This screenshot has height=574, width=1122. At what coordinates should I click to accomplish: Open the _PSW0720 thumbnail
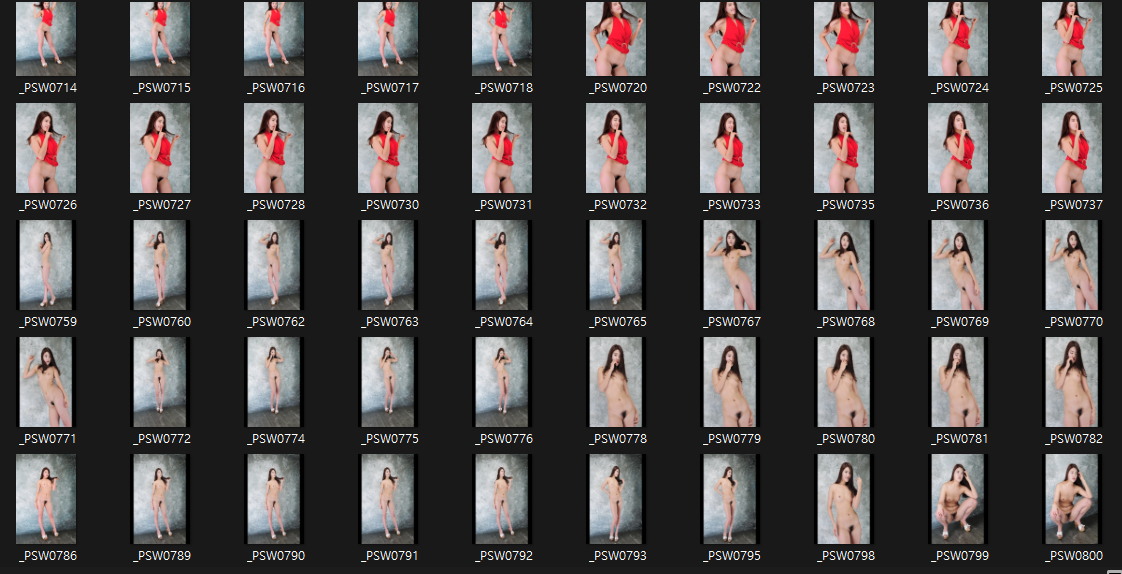pos(616,39)
